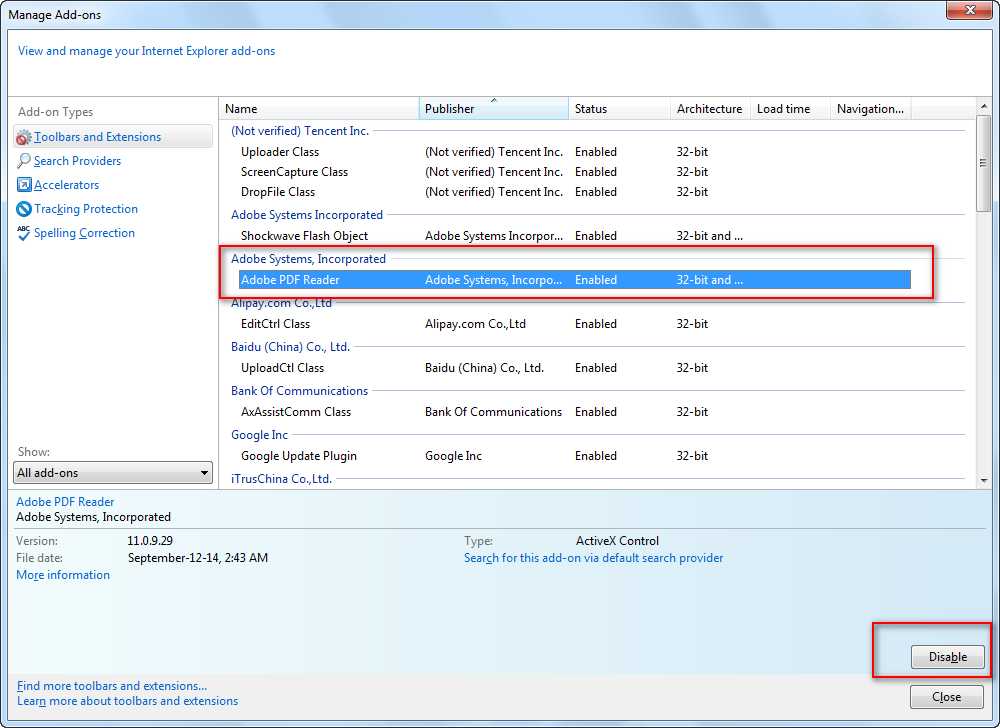Sort by the Status column header

pos(619,109)
